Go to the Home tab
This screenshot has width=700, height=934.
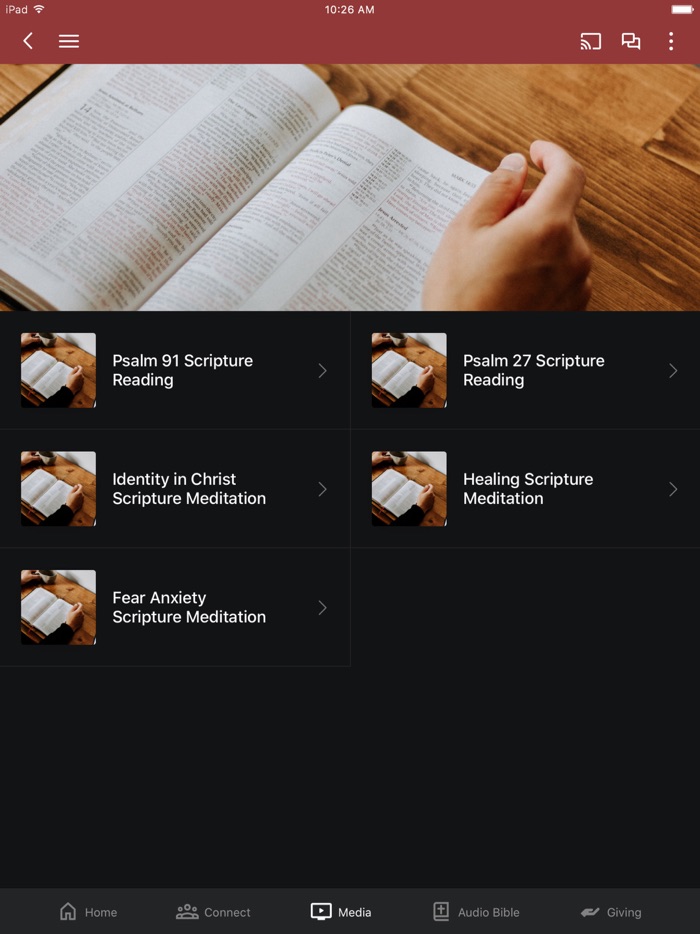click(x=88, y=911)
